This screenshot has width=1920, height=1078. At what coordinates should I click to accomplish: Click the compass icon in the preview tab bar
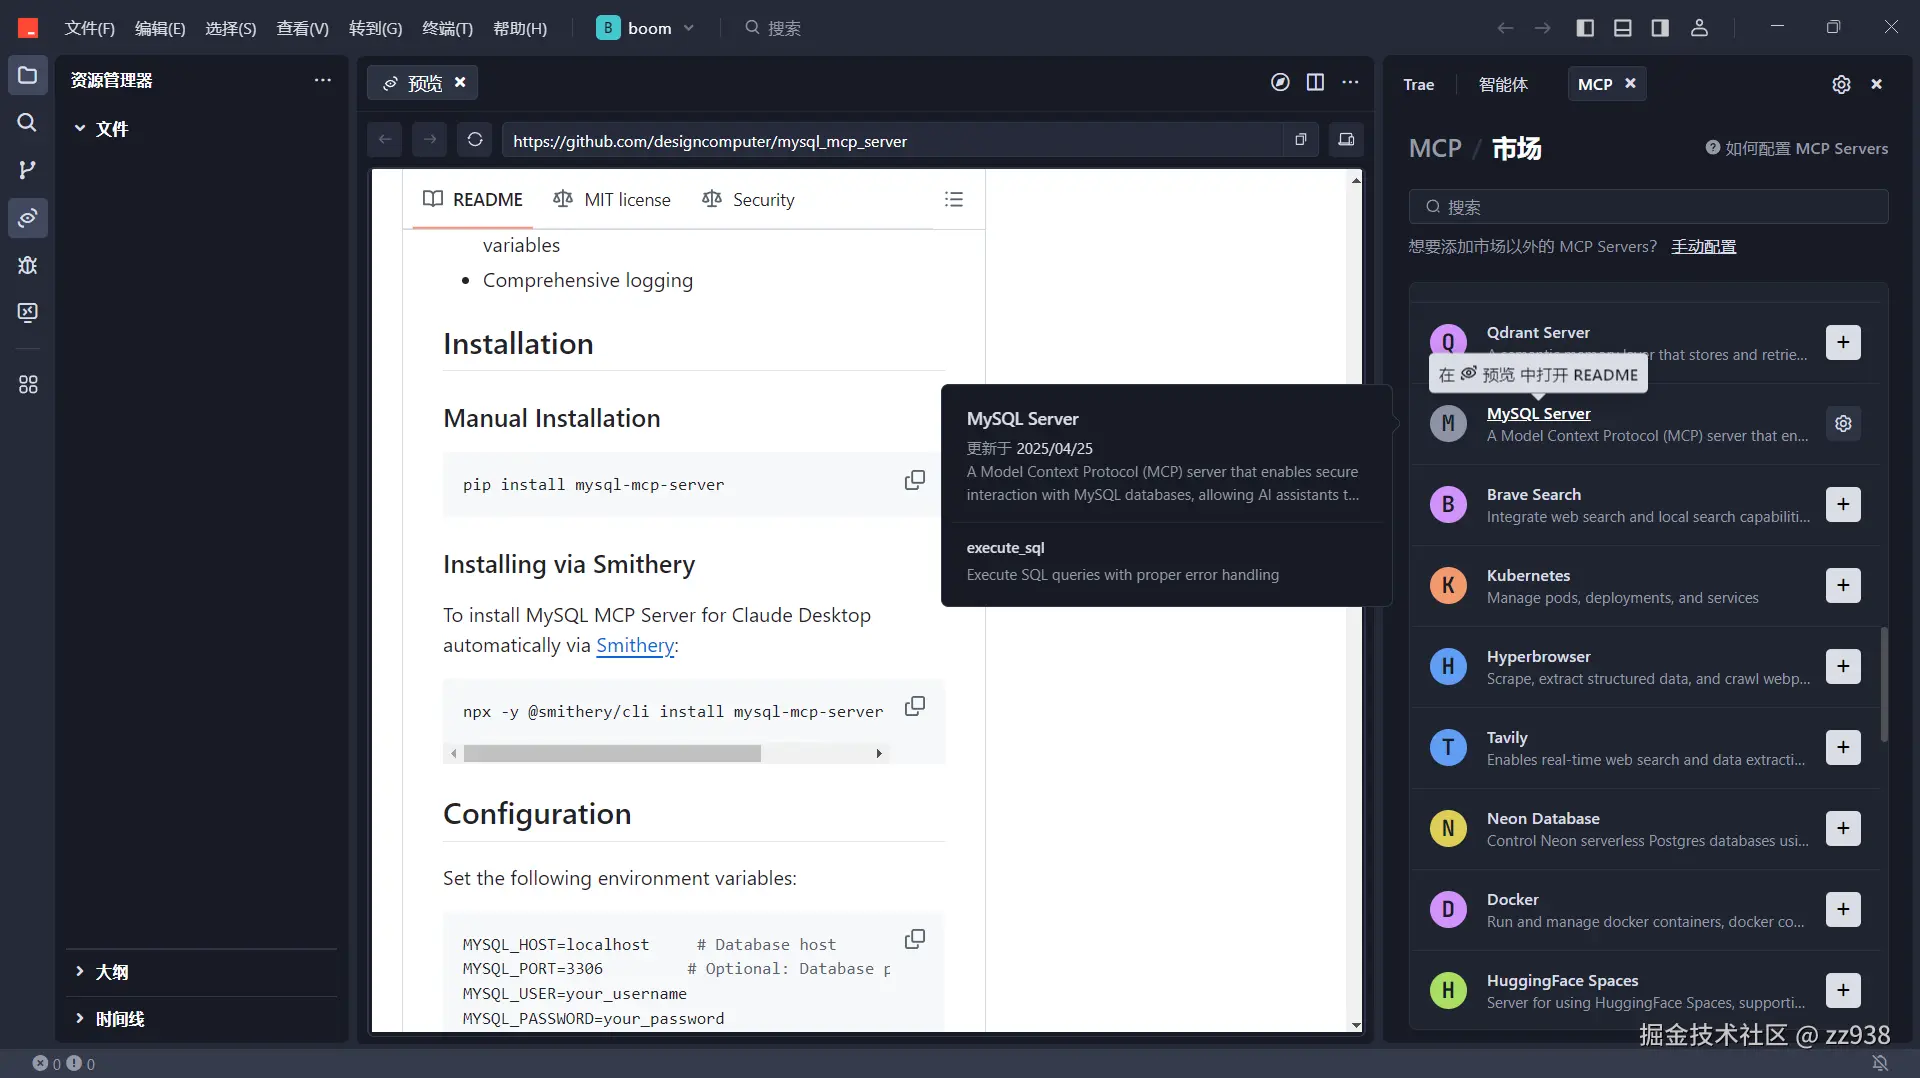pos(1280,82)
